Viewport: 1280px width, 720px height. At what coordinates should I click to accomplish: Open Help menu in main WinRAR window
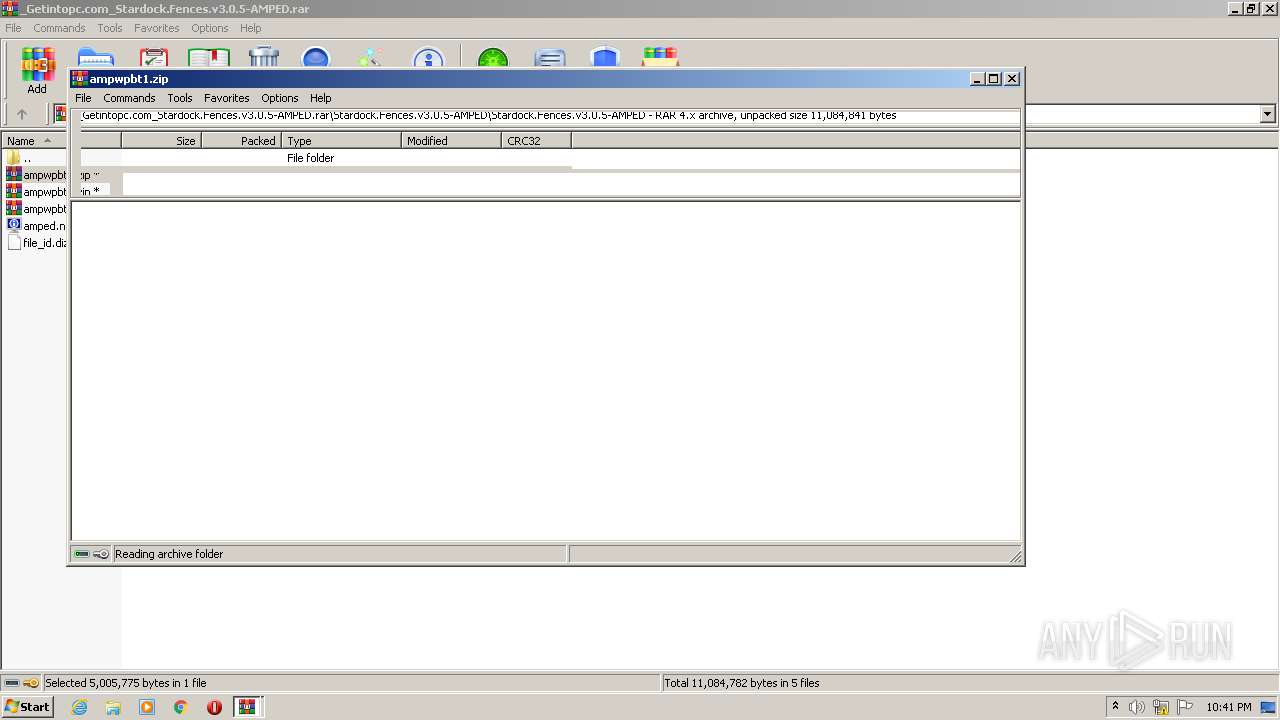(x=251, y=28)
